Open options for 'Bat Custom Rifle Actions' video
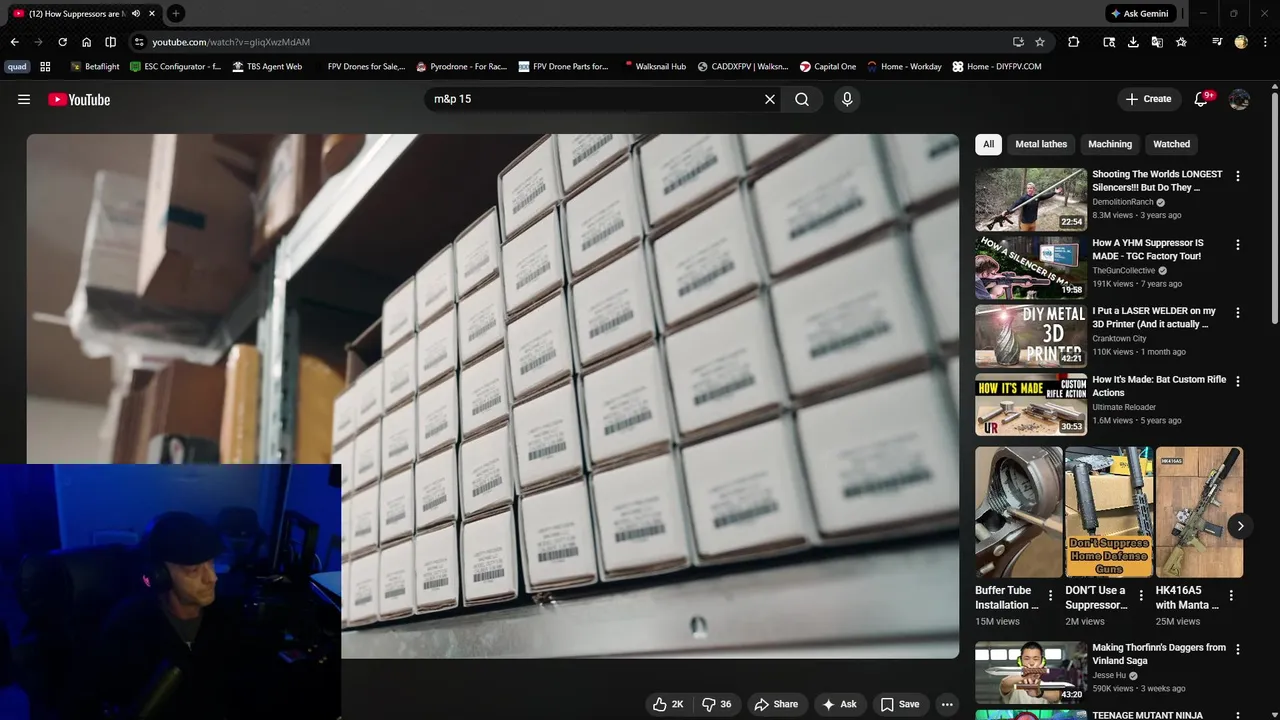The image size is (1280, 720). tap(1238, 382)
